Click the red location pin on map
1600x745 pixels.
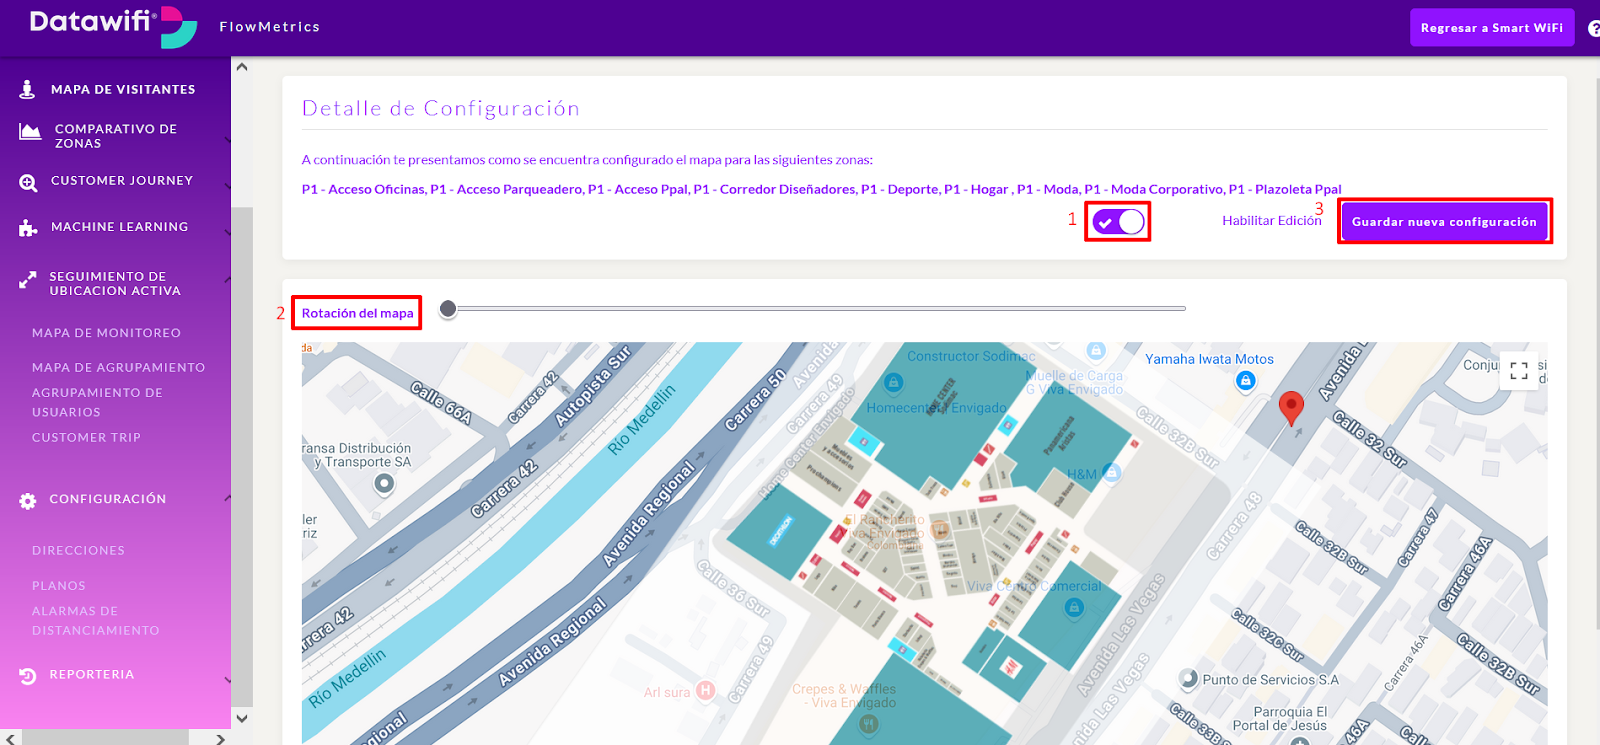1291,409
